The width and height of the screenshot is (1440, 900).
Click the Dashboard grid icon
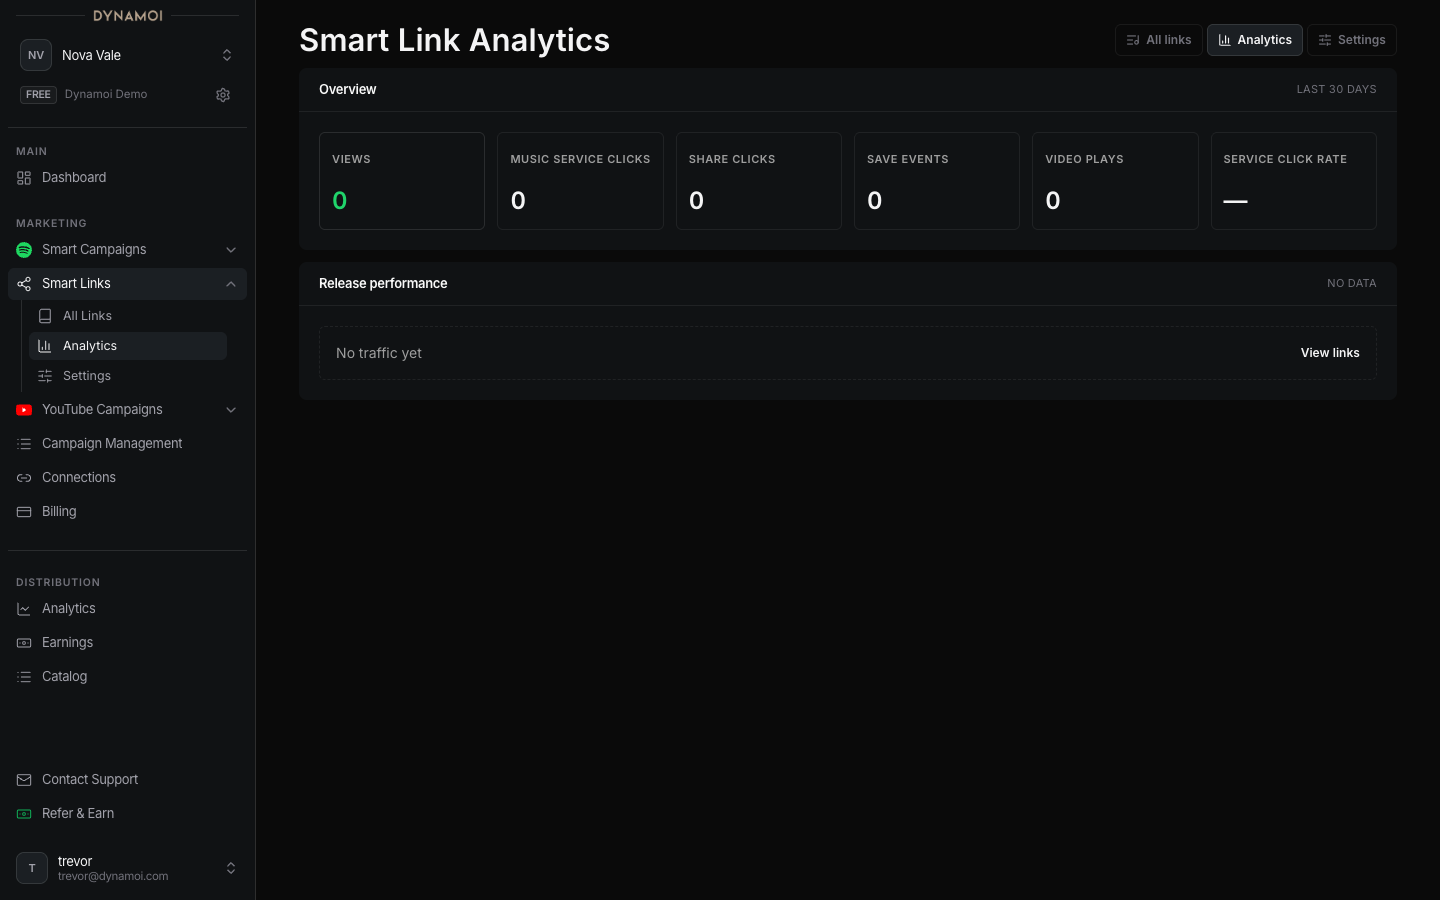(24, 178)
